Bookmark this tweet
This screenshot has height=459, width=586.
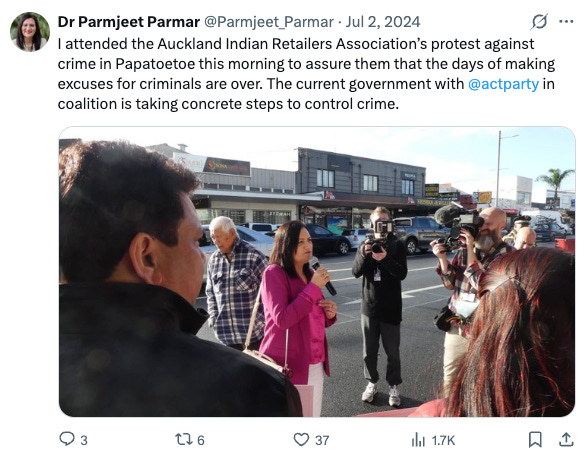(x=535, y=440)
